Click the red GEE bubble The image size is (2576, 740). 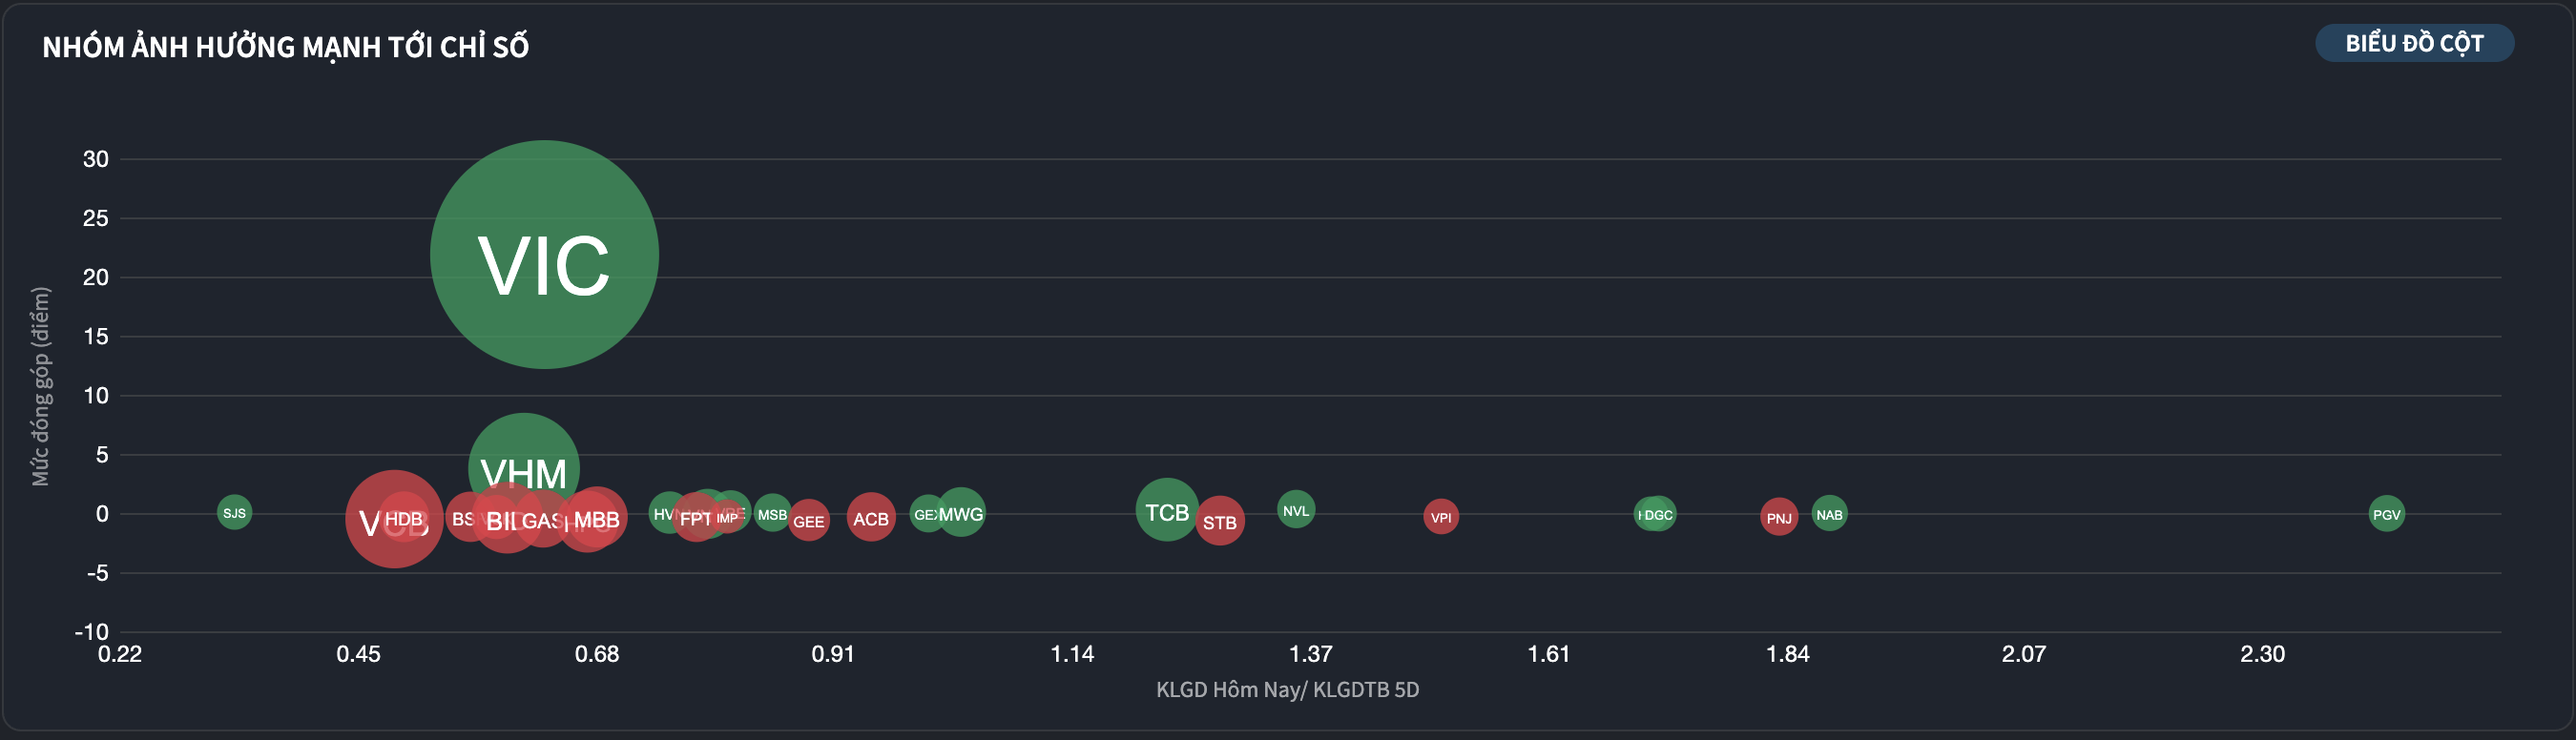[809, 521]
